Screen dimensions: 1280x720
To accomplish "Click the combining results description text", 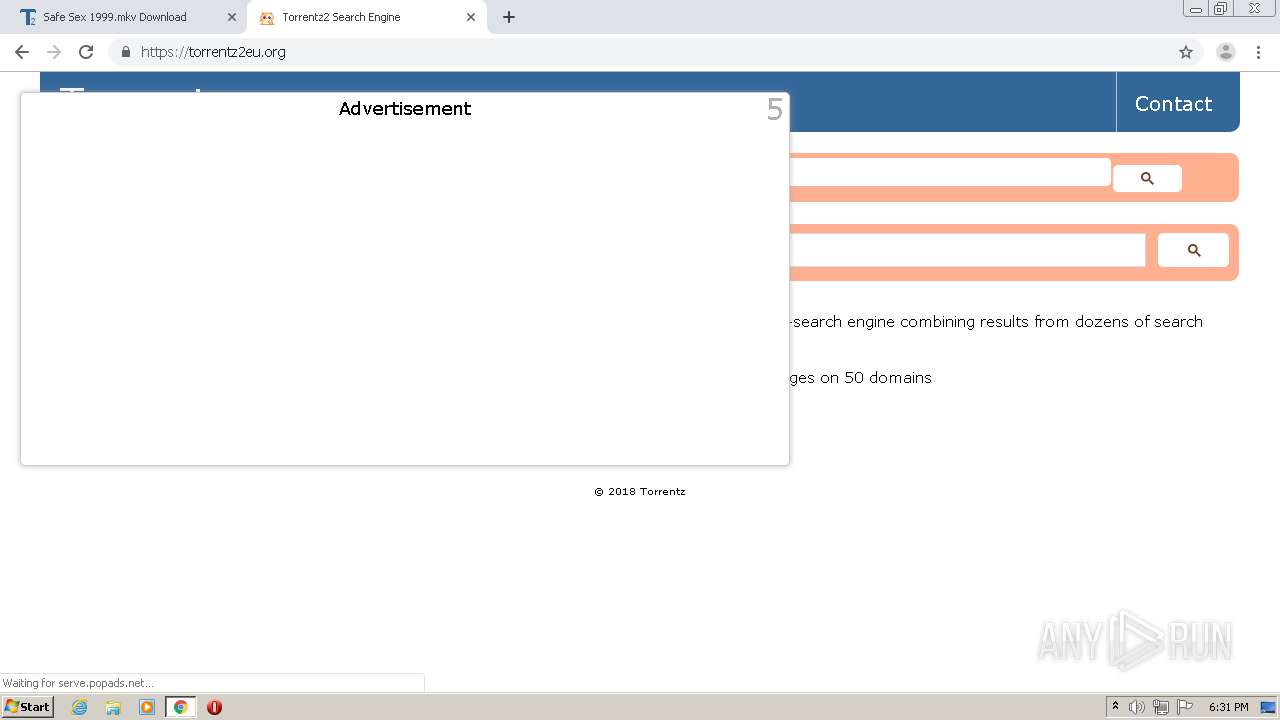I will 997,322.
